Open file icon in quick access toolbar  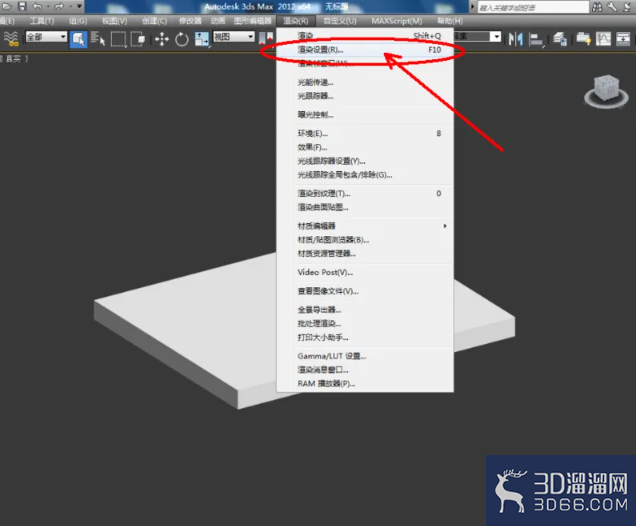coord(7,6)
